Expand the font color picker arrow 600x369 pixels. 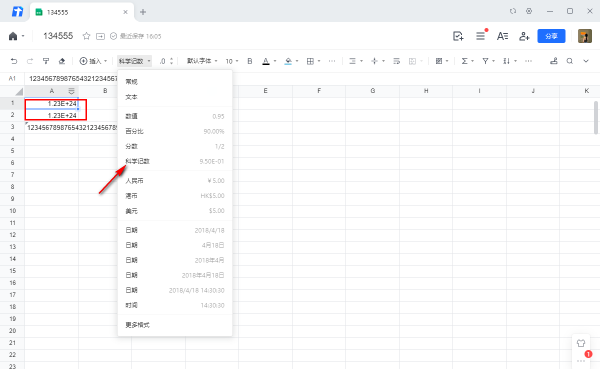point(275,61)
